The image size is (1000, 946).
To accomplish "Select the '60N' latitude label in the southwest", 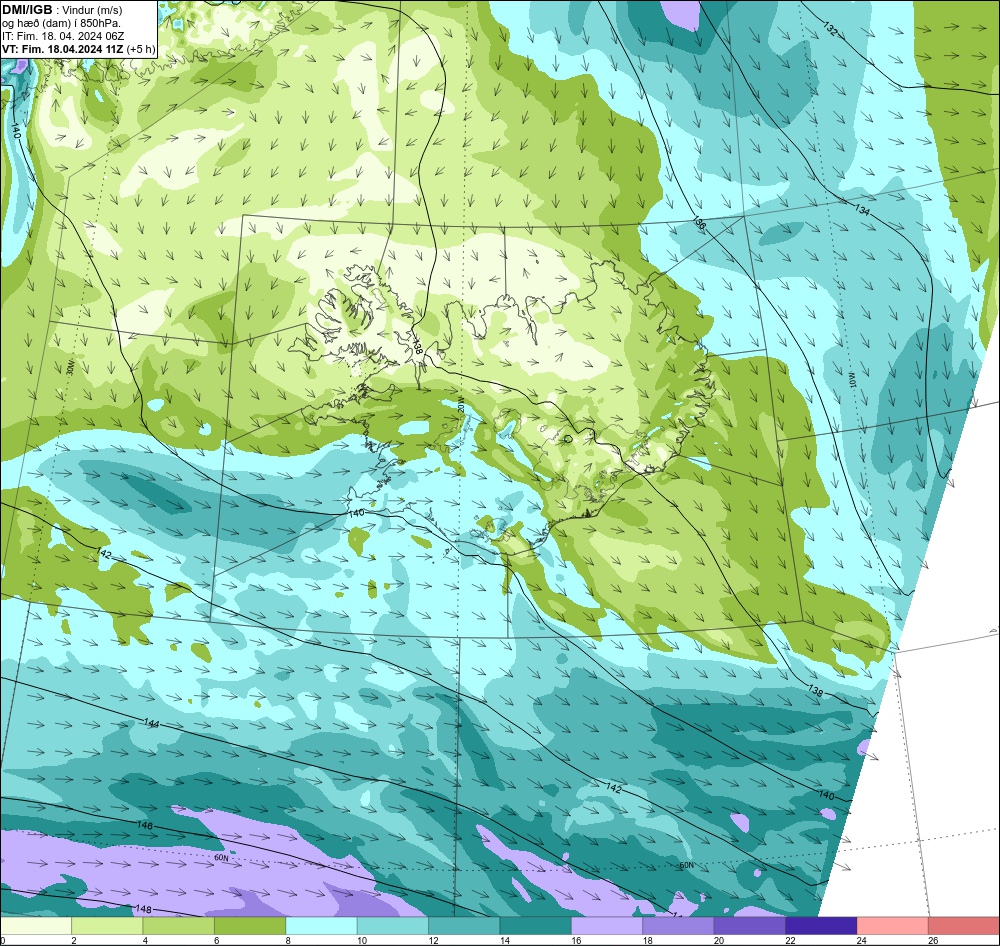I will (x=221, y=858).
